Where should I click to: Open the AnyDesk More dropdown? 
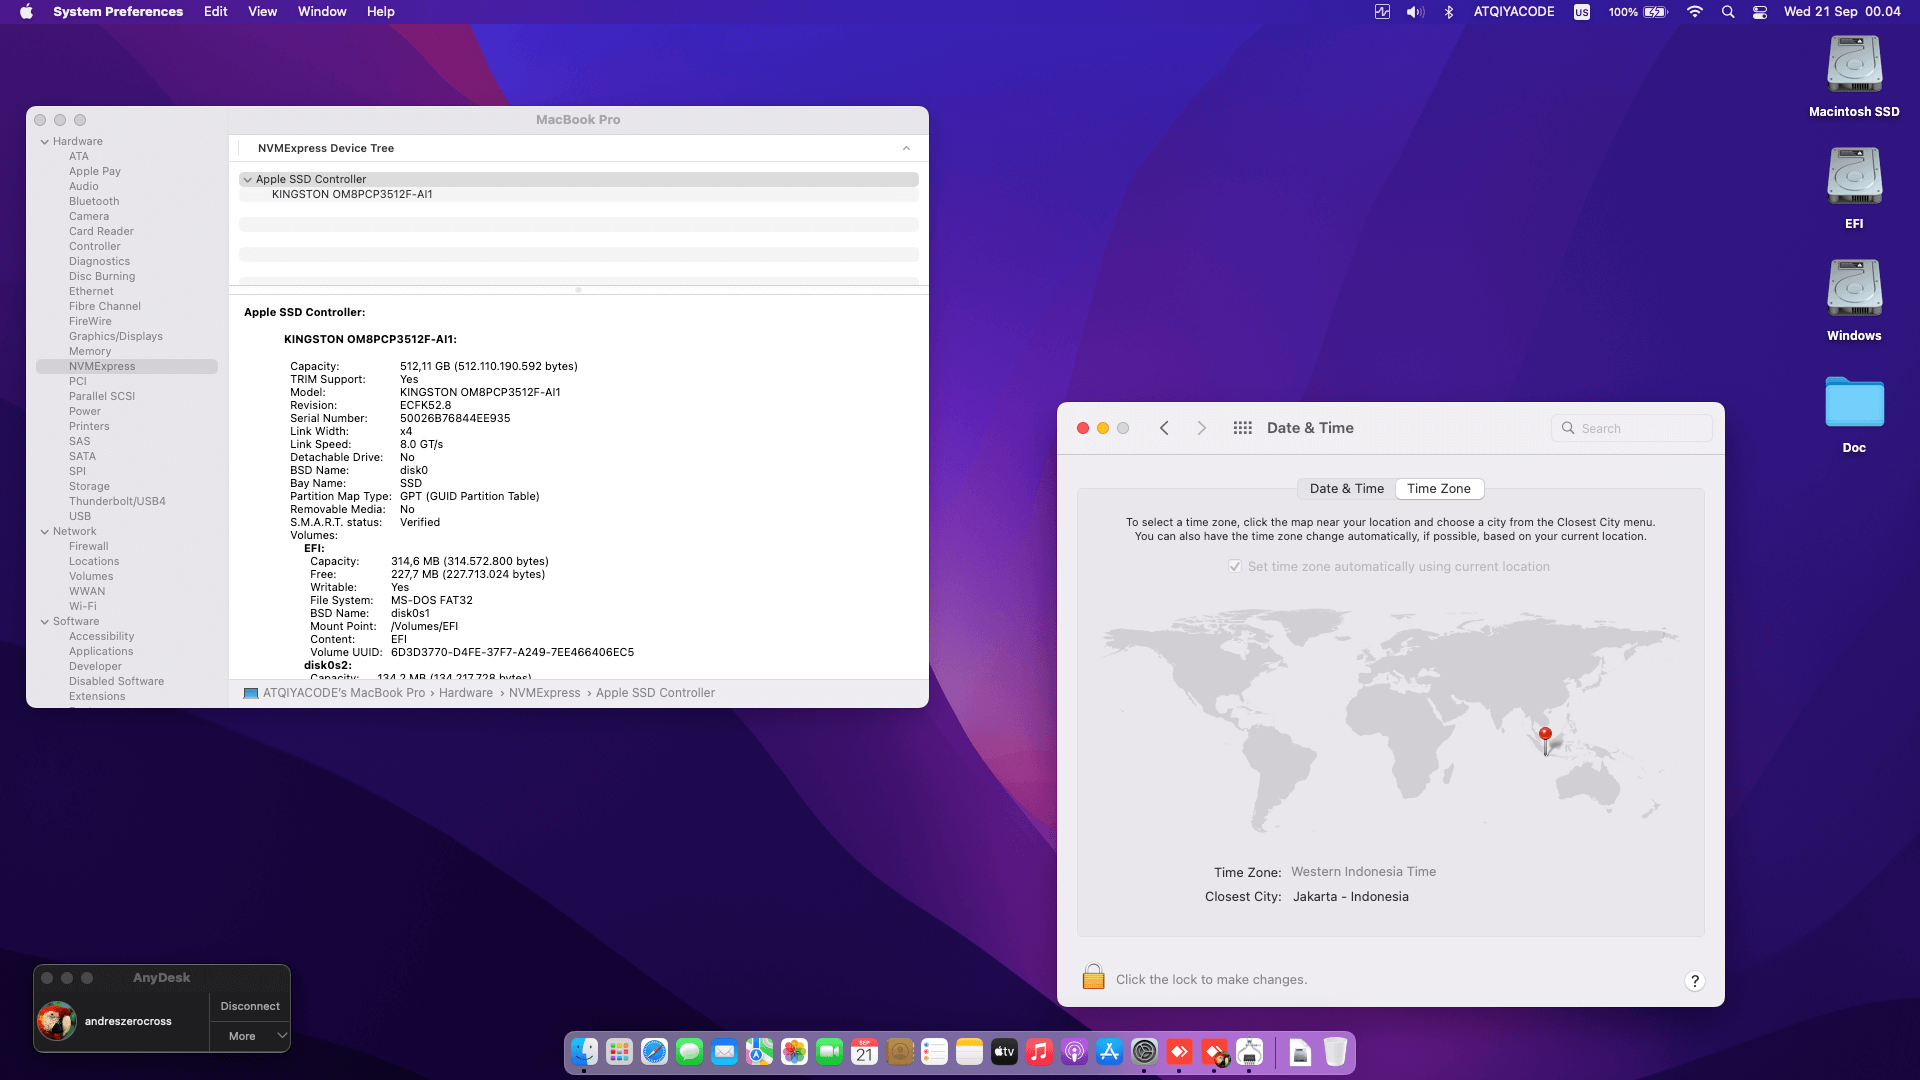pyautogui.click(x=250, y=1036)
